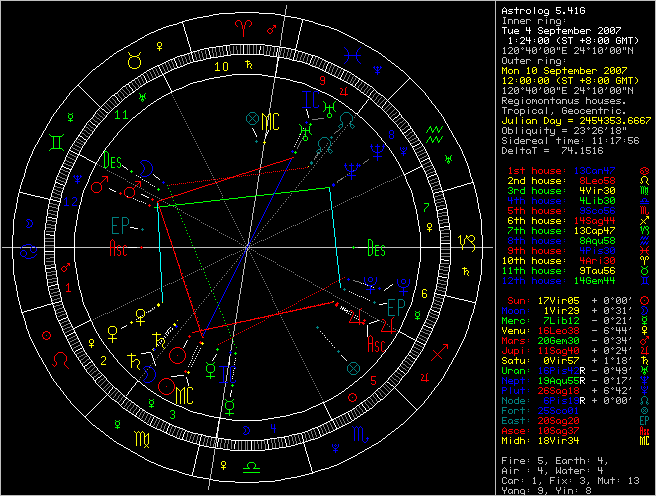This screenshot has width=656, height=496.
Task: Select the Aquarius wave glyph on the wheel
Action: click(436, 131)
